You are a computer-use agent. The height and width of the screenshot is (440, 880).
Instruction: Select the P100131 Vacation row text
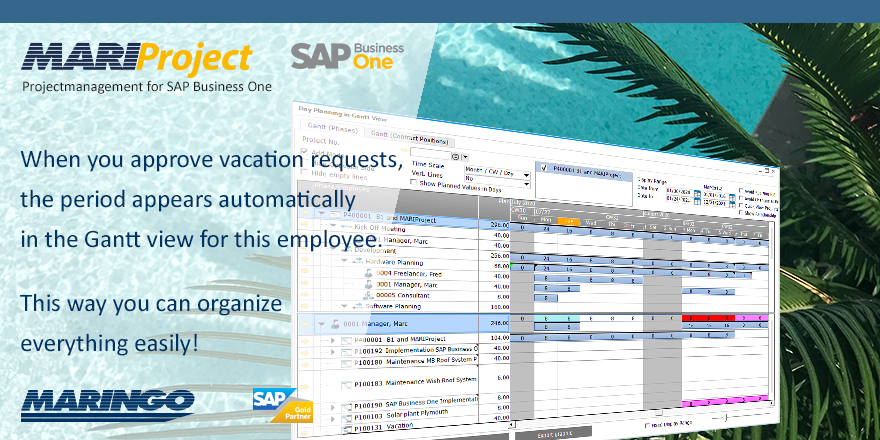pyautogui.click(x=383, y=427)
